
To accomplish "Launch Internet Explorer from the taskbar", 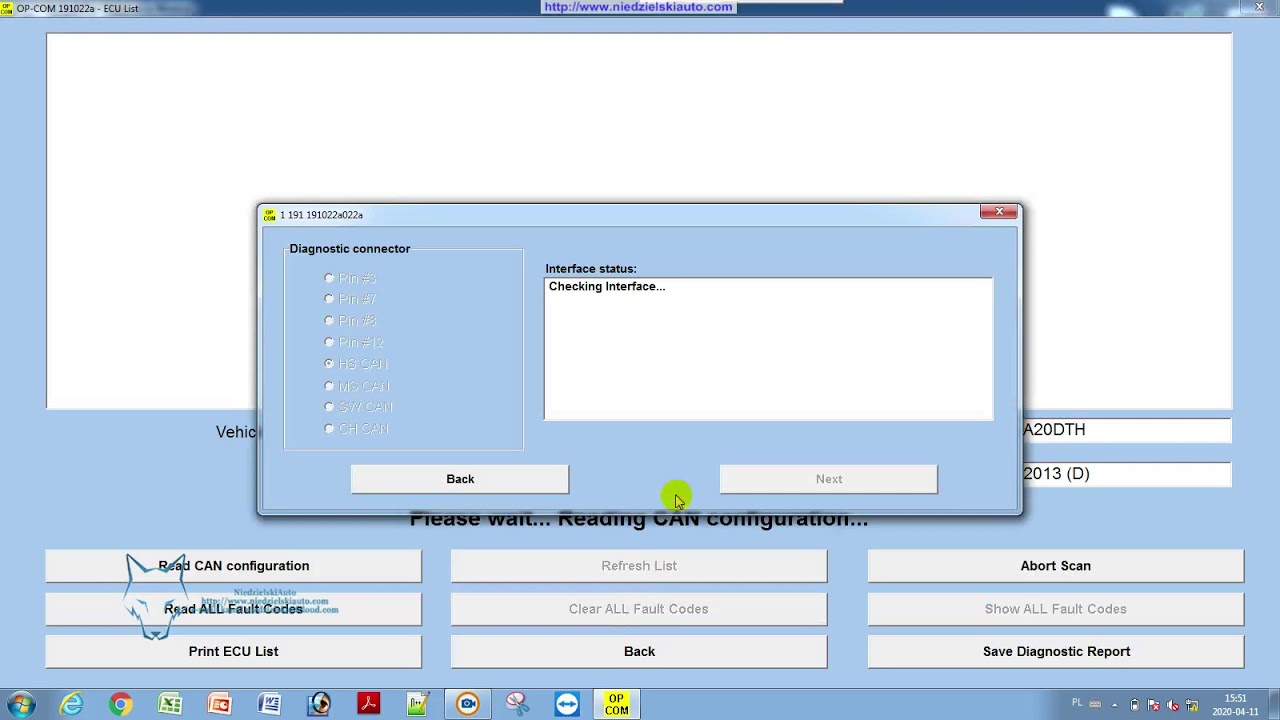I will pyautogui.click(x=71, y=704).
